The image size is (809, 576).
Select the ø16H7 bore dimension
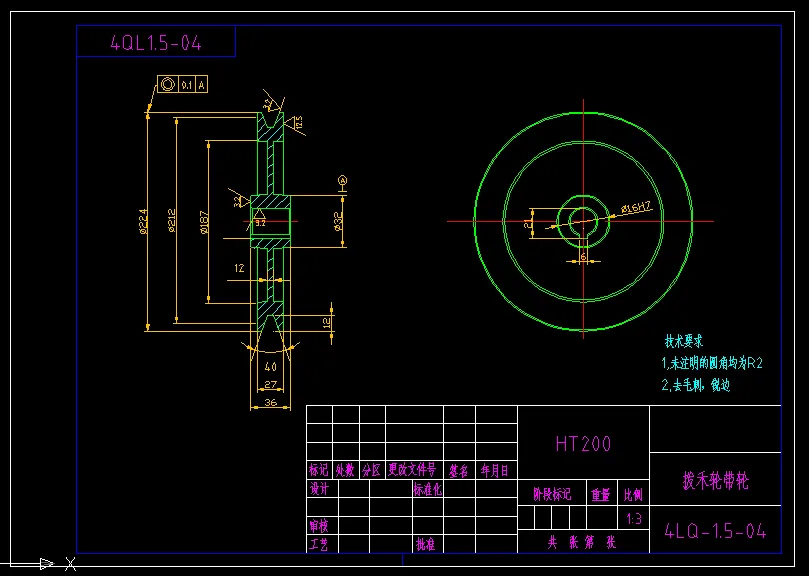click(637, 208)
